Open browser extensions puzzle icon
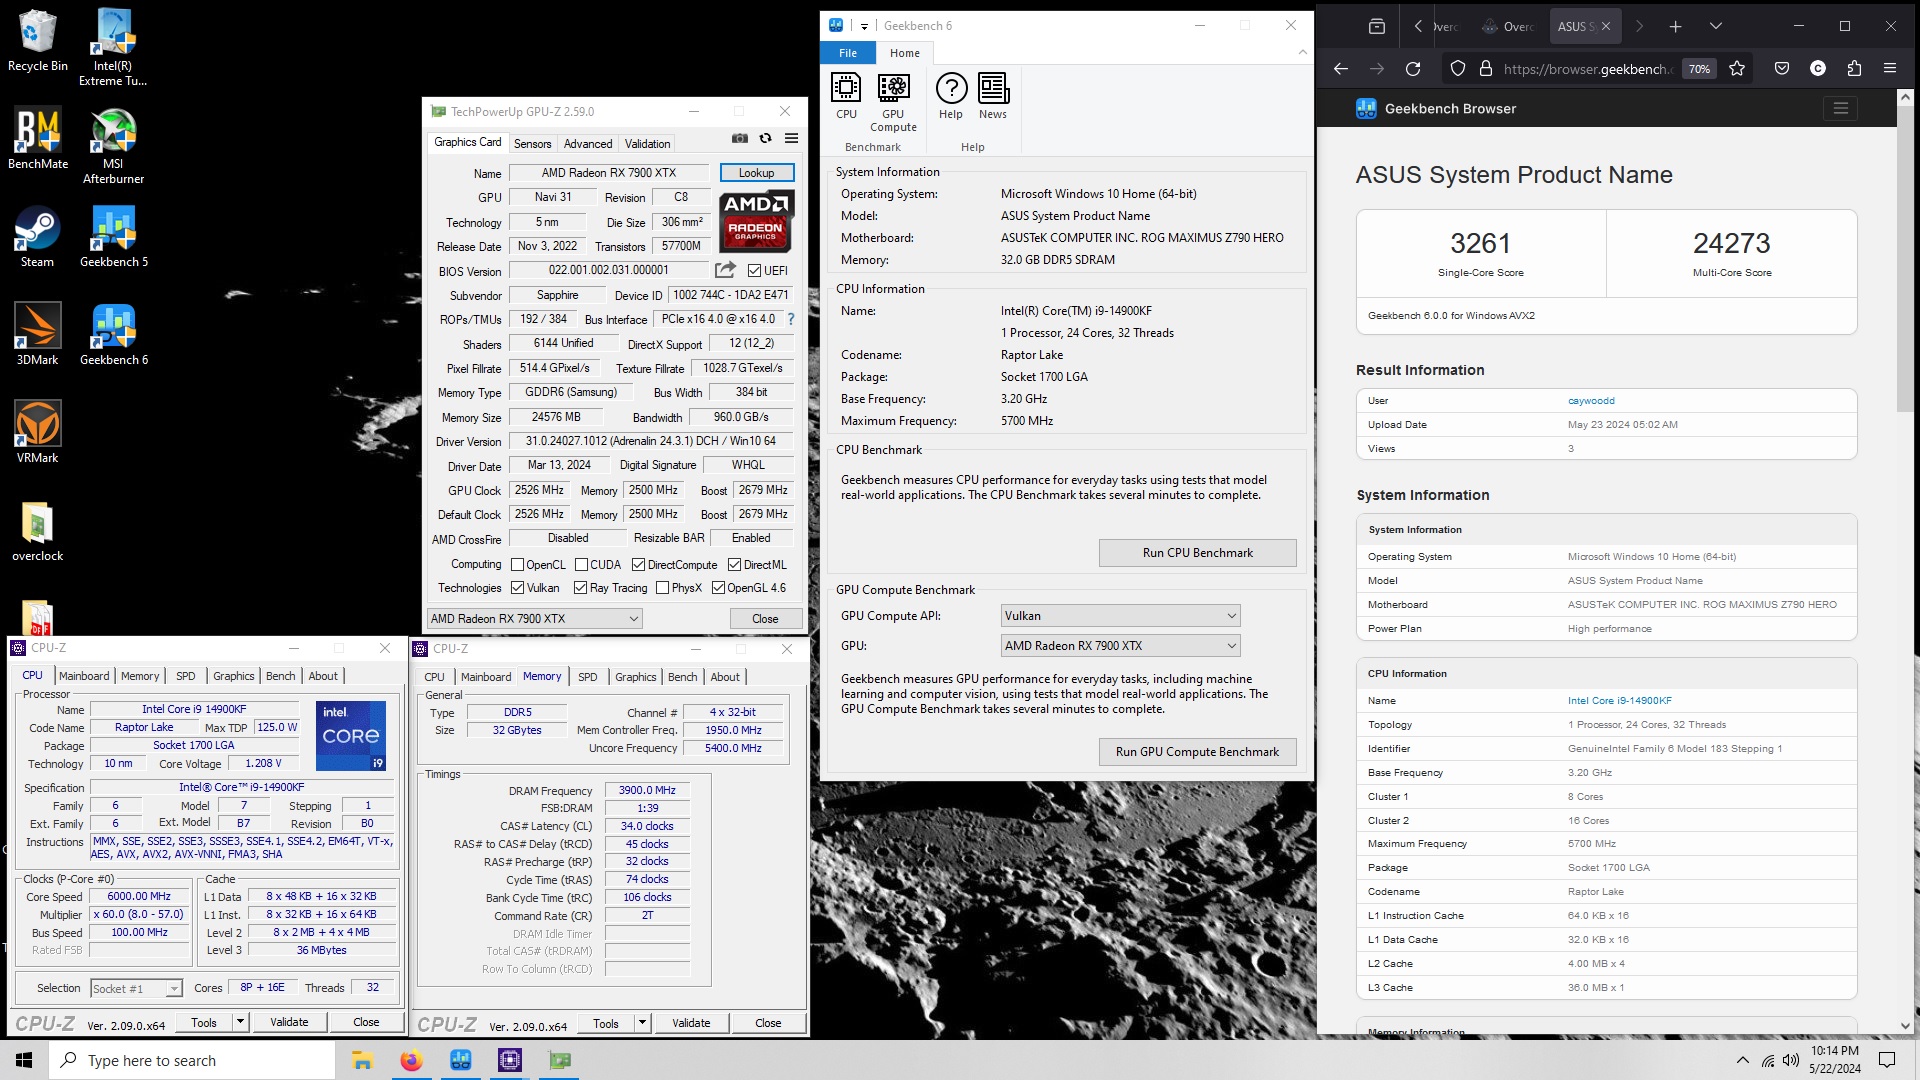The height and width of the screenshot is (1080, 1920). [1854, 68]
